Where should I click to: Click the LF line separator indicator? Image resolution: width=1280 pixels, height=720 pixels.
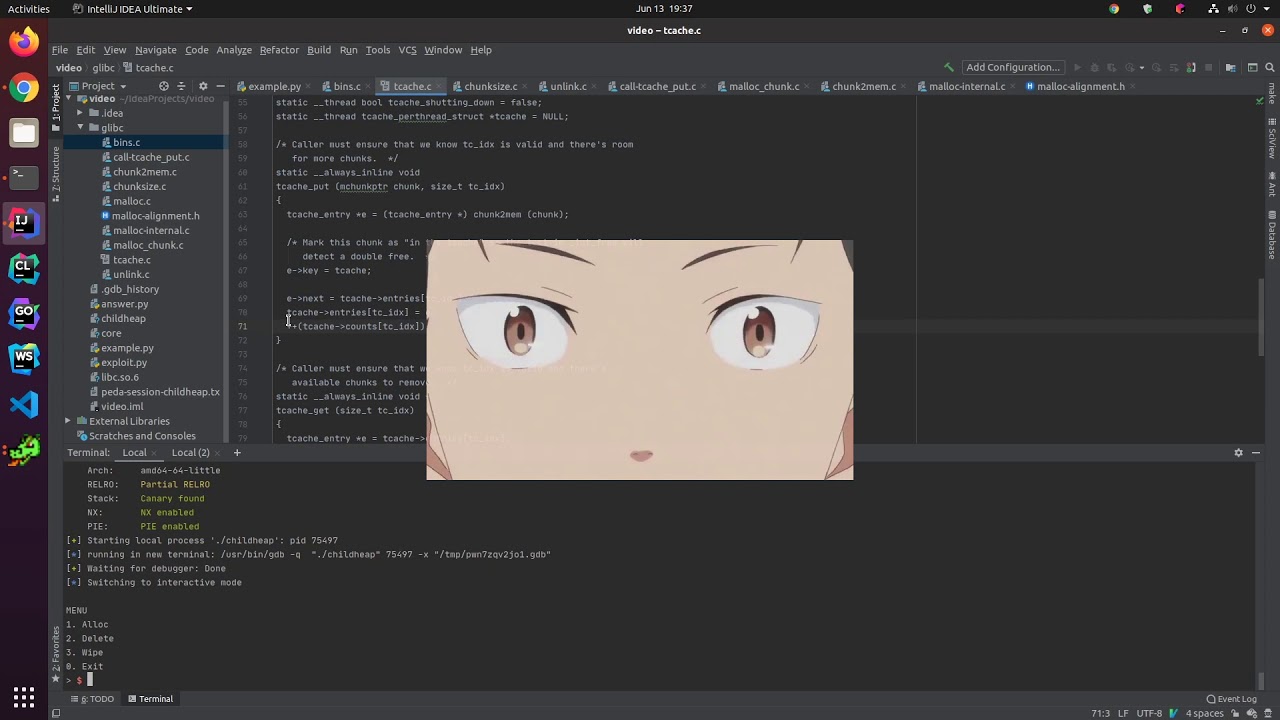1123,713
